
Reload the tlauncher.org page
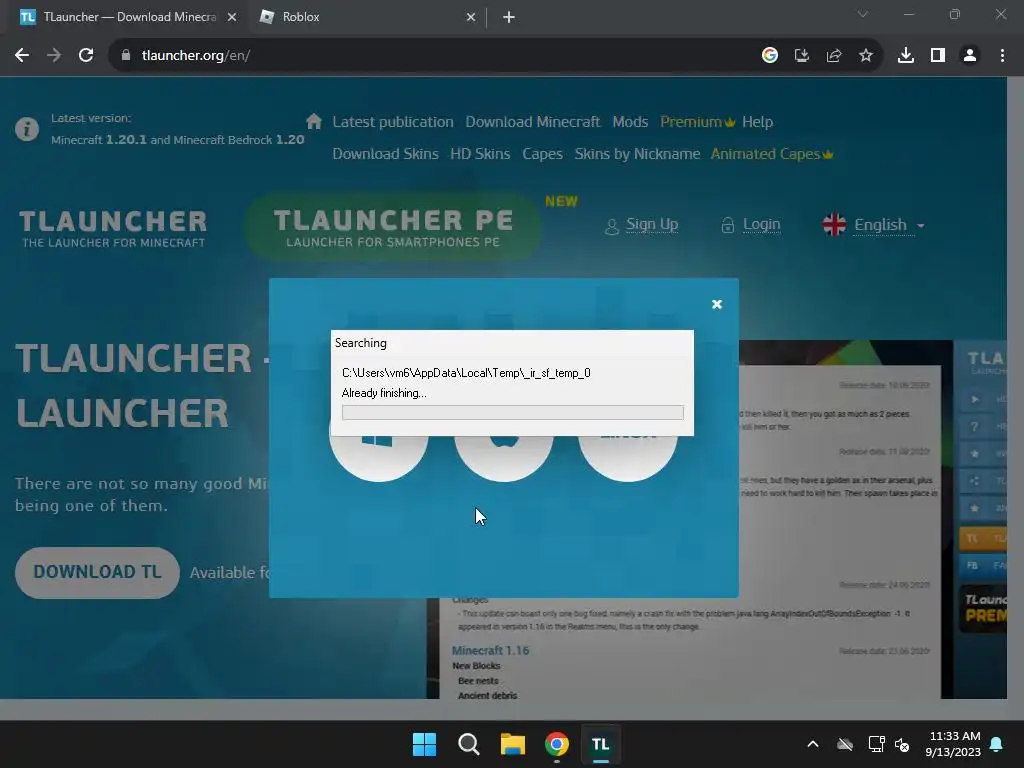point(86,56)
